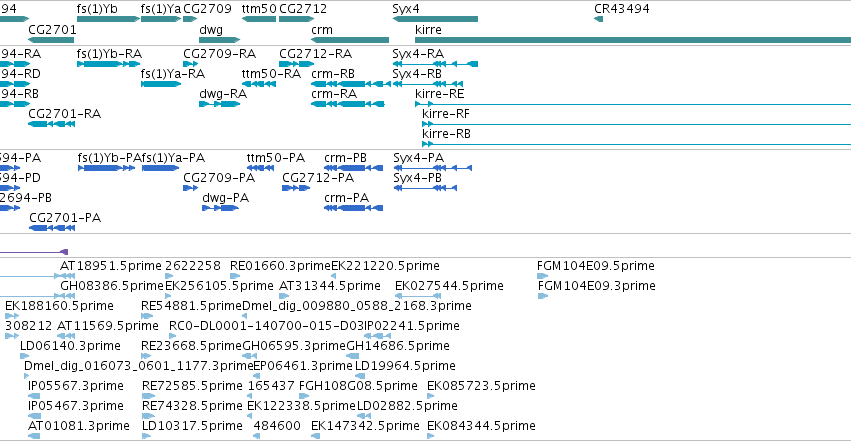Select the kirre-RB transcript
851x441 pixels.
tap(637, 144)
